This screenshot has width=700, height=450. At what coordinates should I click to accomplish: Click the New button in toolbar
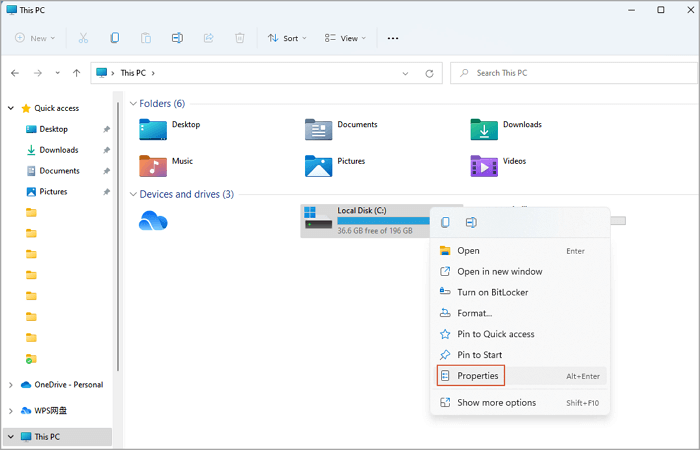click(x=34, y=38)
